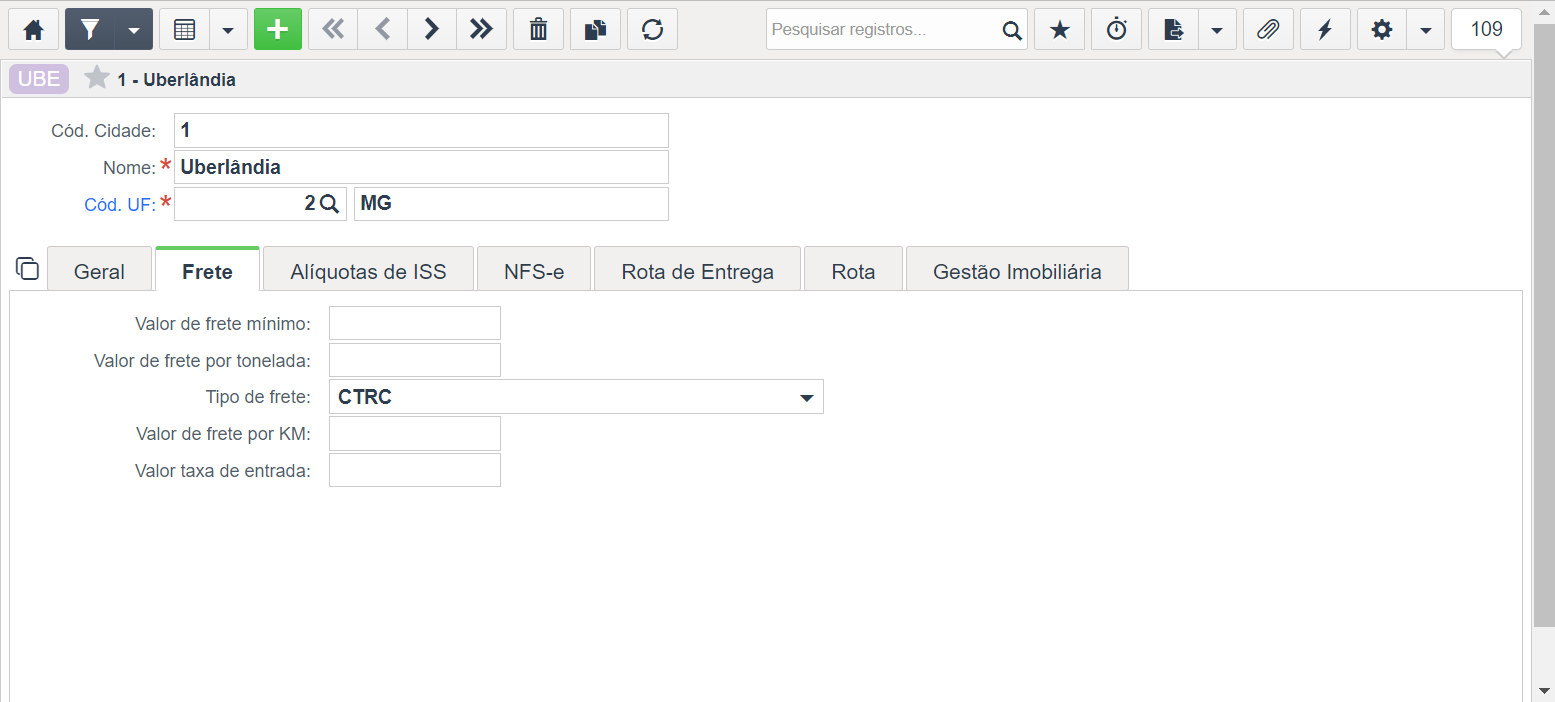Open the Alíquotas de ISS tab
This screenshot has width=1555, height=702.
tap(368, 271)
